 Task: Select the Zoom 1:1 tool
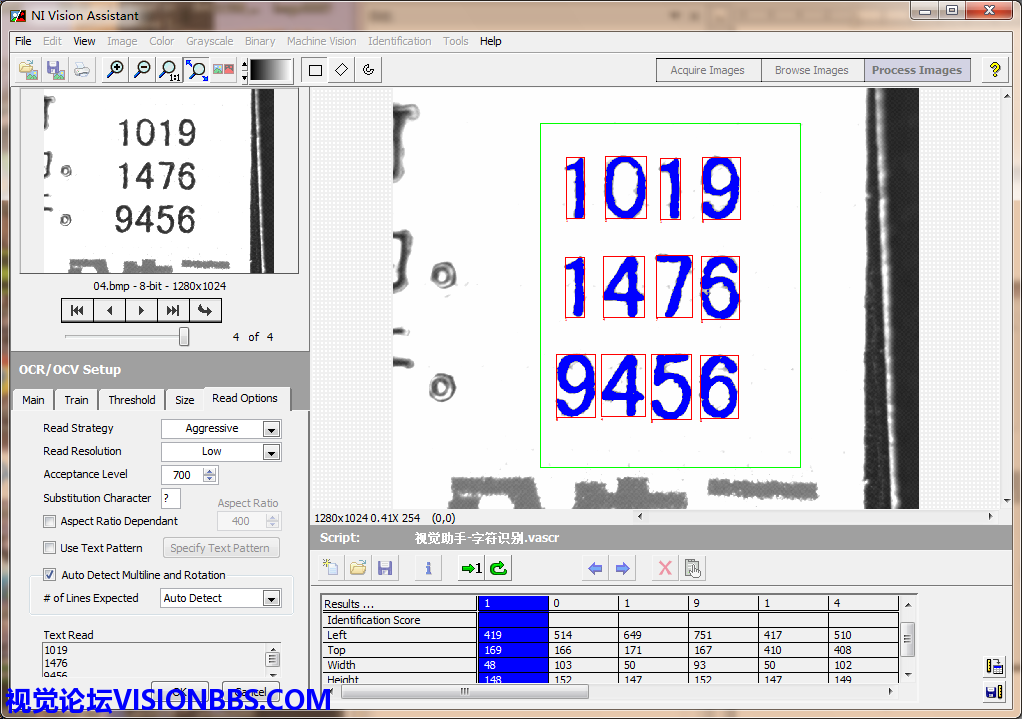[170, 70]
